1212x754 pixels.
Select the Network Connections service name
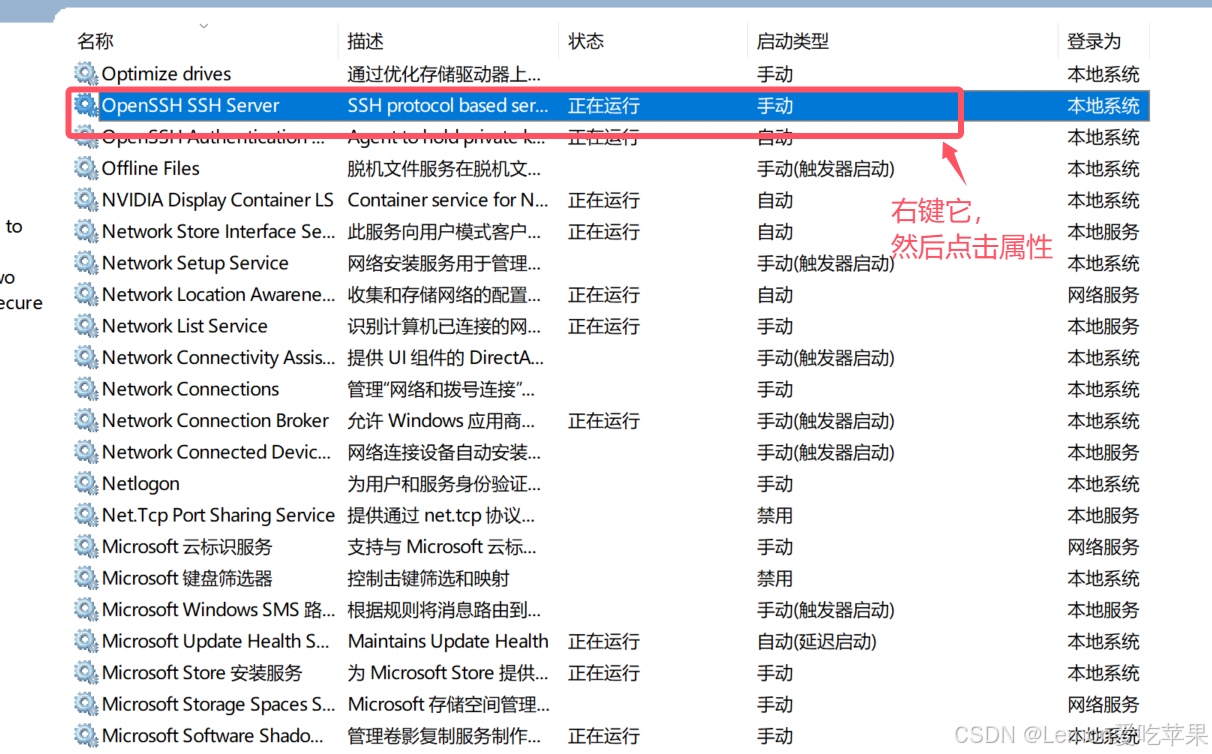coord(191,389)
